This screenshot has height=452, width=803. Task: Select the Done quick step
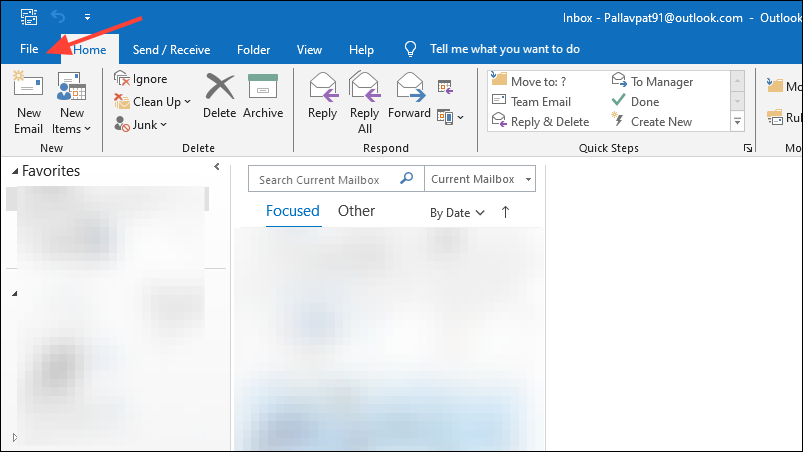pos(636,101)
